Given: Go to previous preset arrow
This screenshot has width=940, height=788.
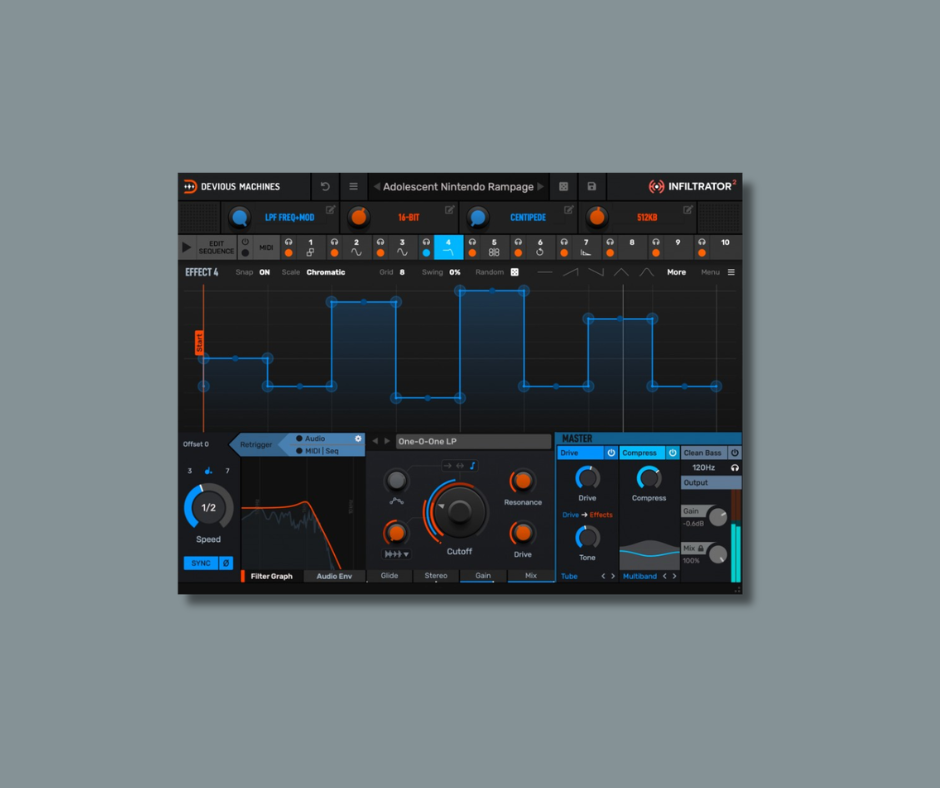Looking at the screenshot, I should (376, 187).
